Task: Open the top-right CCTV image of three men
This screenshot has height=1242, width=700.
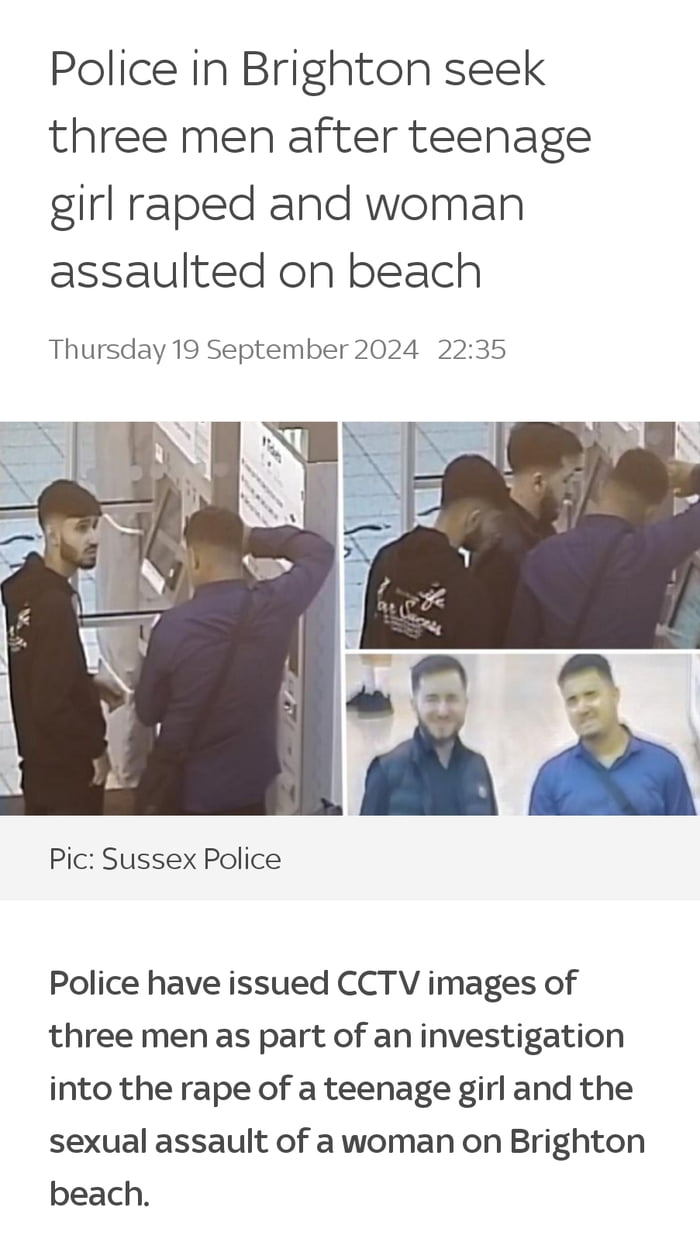Action: tap(522, 535)
